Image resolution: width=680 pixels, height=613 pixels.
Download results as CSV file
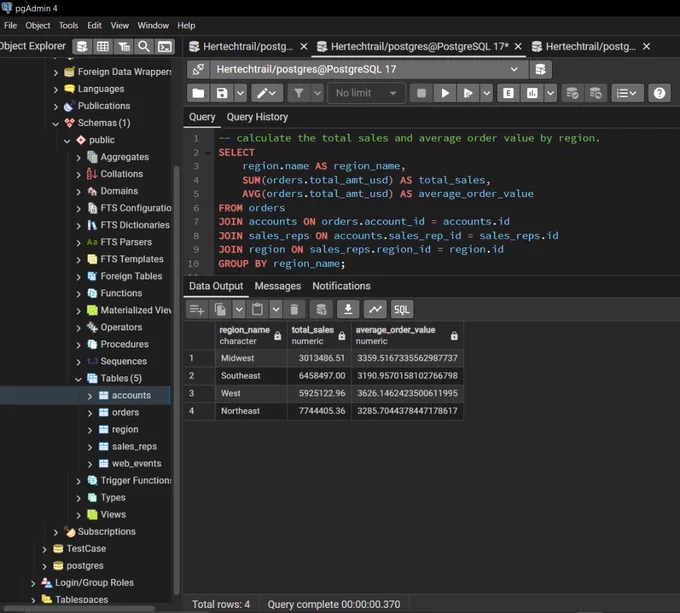[348, 310]
